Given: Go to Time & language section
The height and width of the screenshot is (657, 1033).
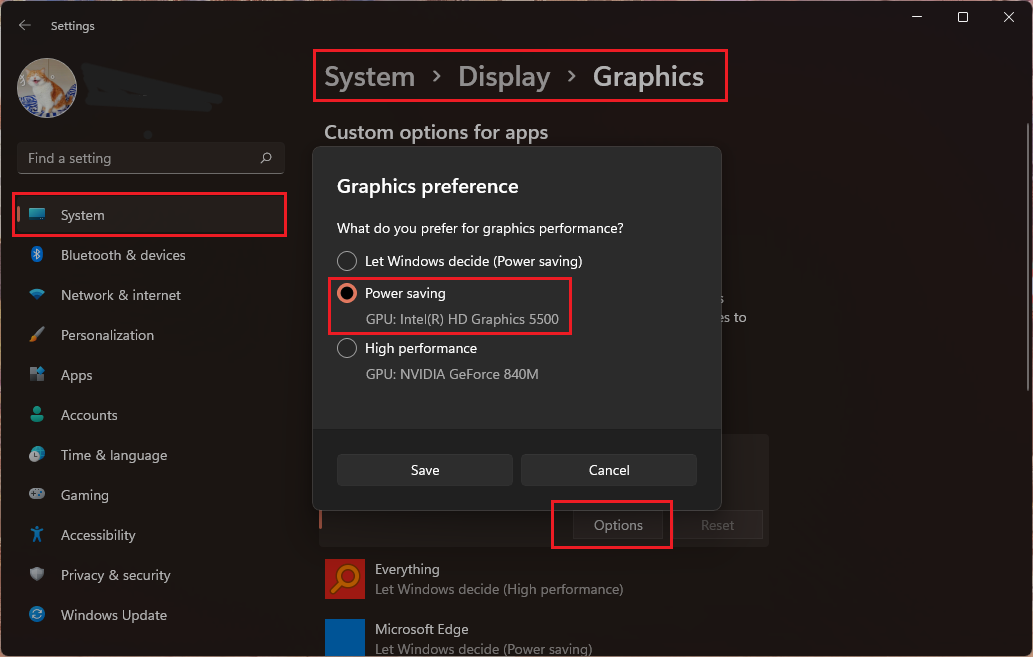Looking at the screenshot, I should (113, 455).
